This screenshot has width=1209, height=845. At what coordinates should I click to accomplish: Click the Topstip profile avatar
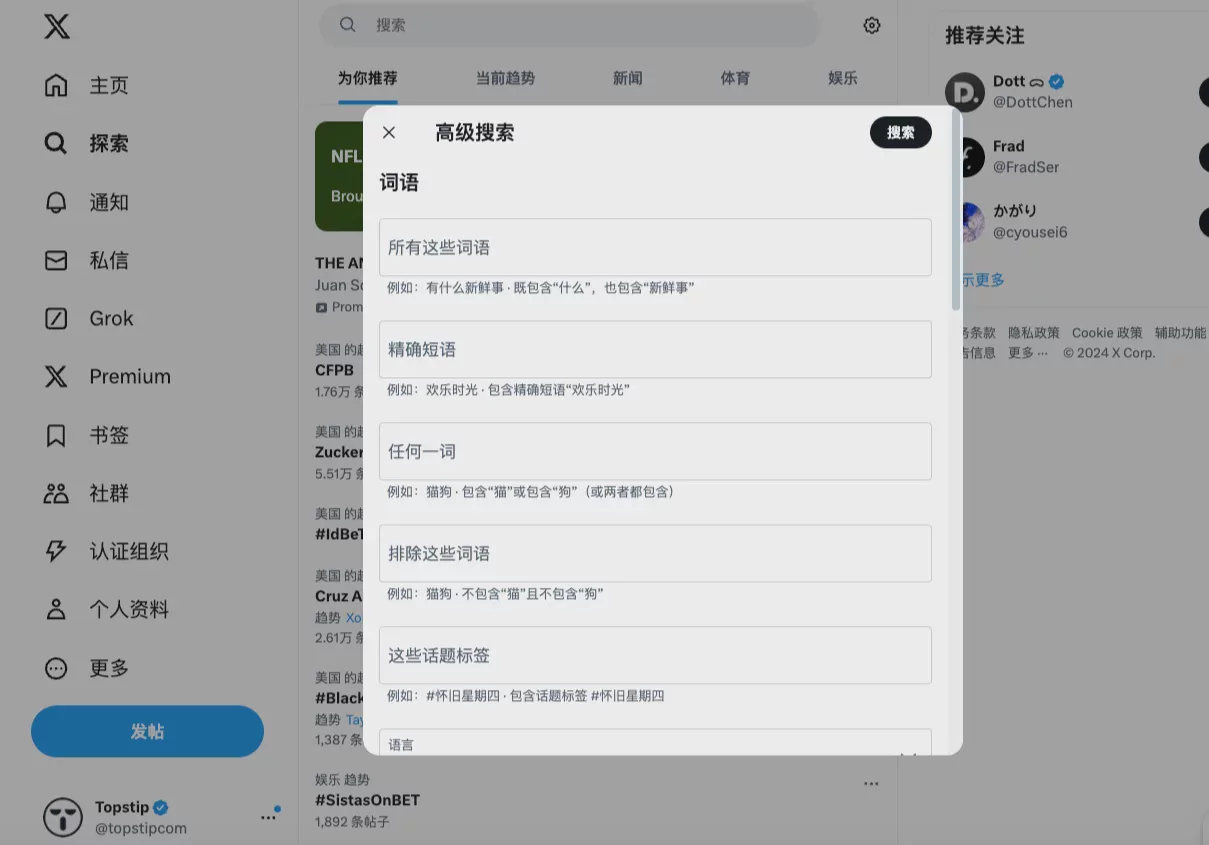click(x=63, y=817)
